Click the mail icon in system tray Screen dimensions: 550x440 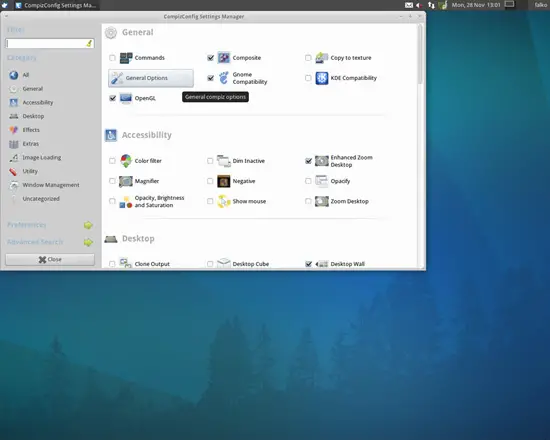pos(409,5)
